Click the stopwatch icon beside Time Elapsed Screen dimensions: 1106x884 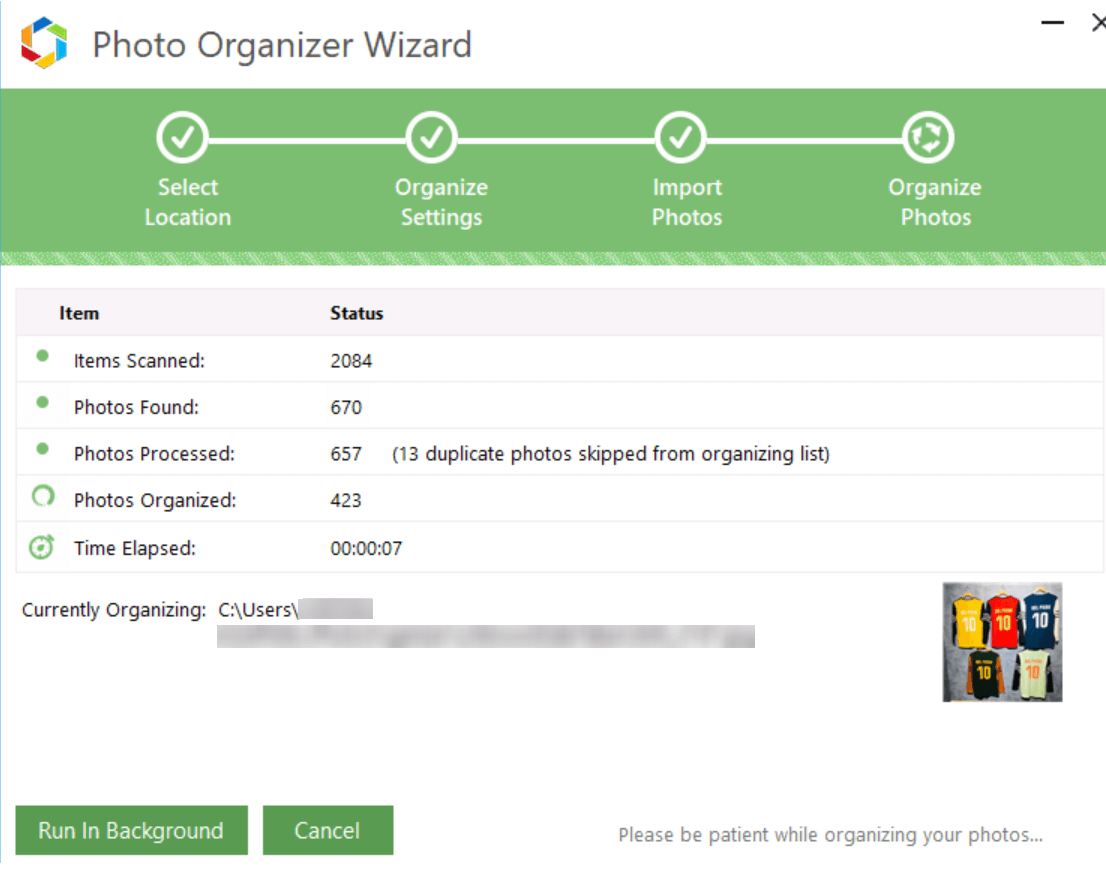[41, 547]
